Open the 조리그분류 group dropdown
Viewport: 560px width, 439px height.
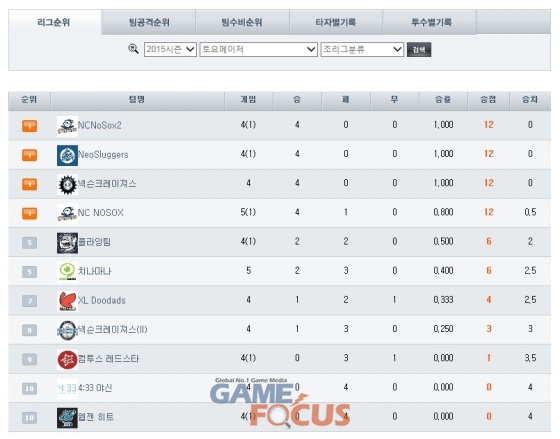pos(362,49)
